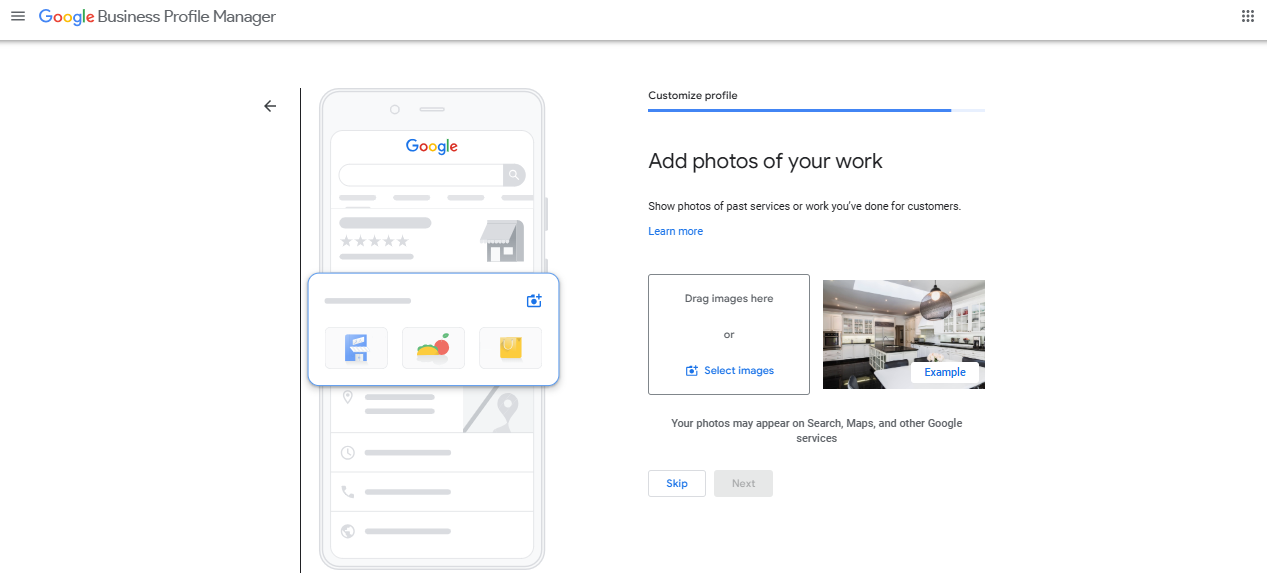The image size is (1267, 580).
Task: Click the disabled Next button
Action: tap(743, 483)
